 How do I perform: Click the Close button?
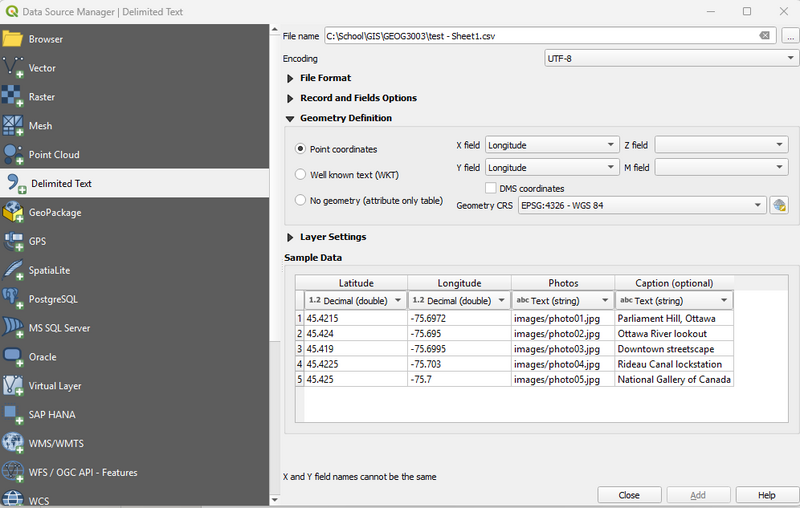(x=629, y=495)
